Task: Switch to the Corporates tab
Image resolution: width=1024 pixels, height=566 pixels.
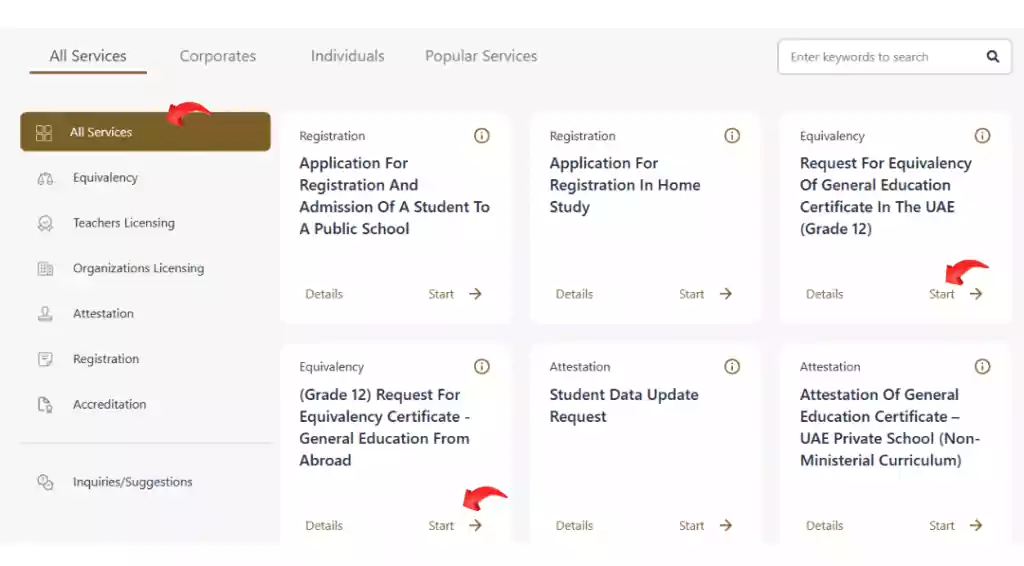Action: 217,56
